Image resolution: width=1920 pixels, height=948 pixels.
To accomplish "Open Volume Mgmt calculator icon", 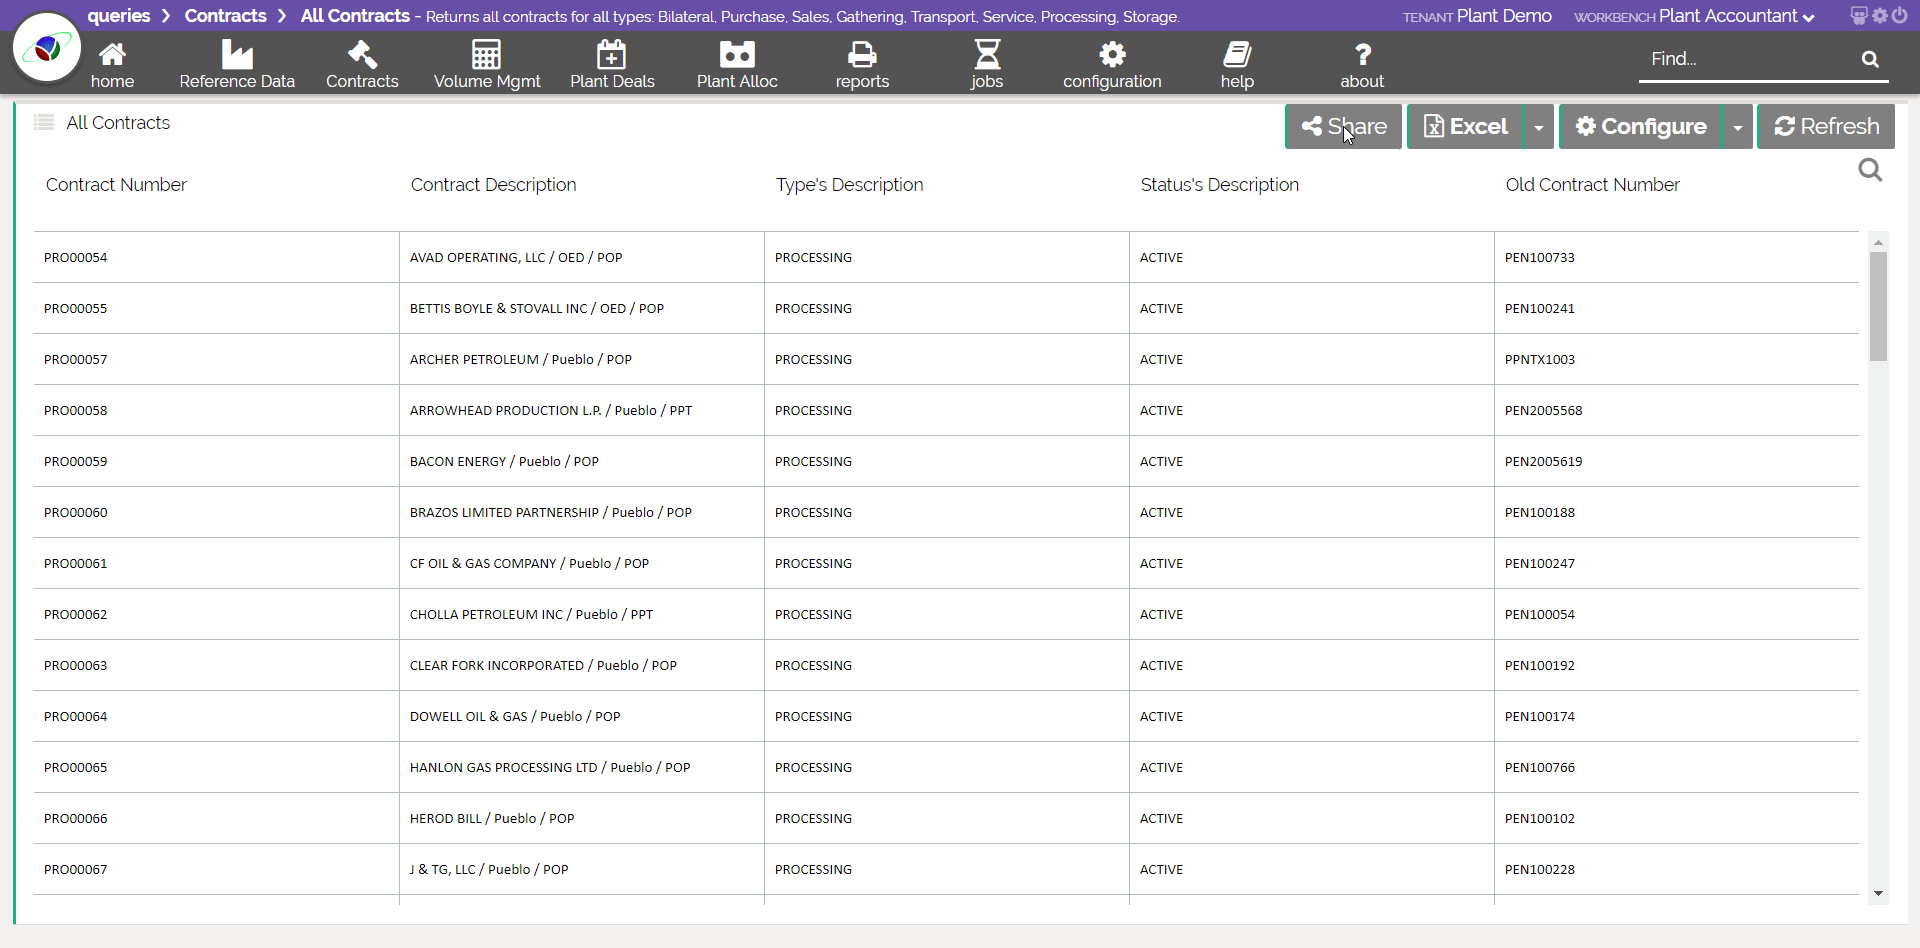I will click(x=486, y=54).
